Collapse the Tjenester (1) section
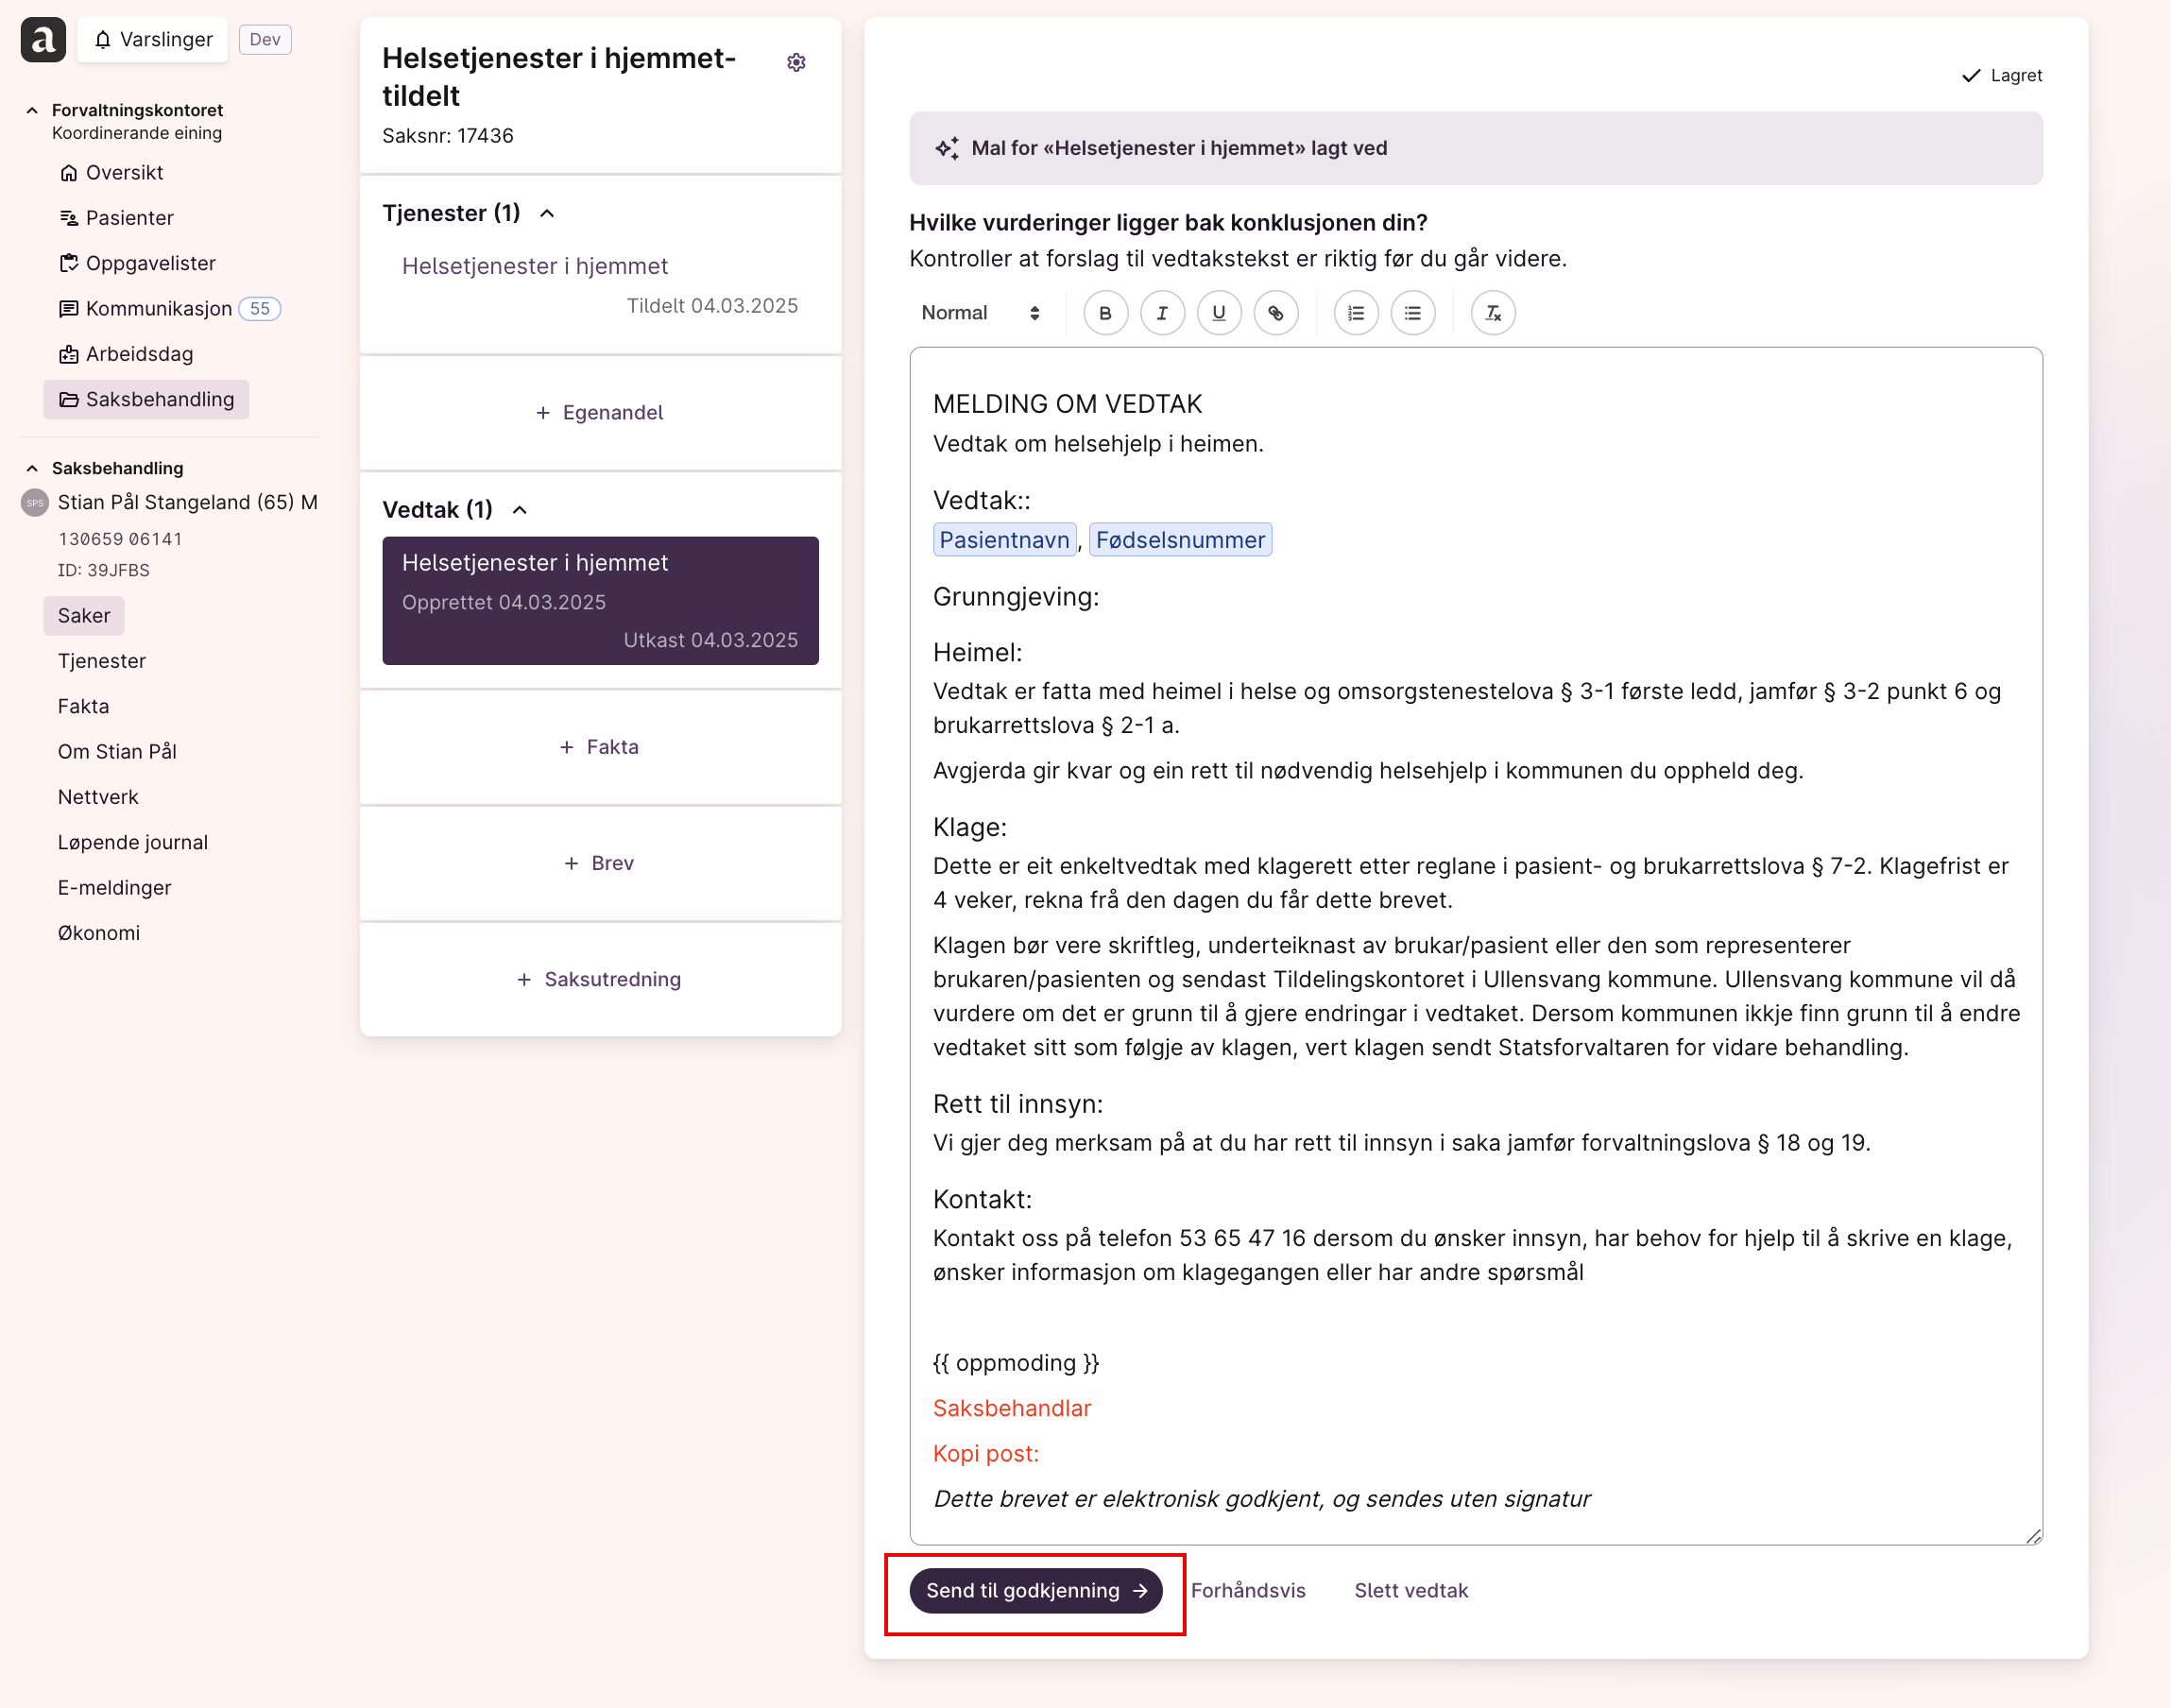This screenshot has height=1708, width=2171. tap(547, 213)
